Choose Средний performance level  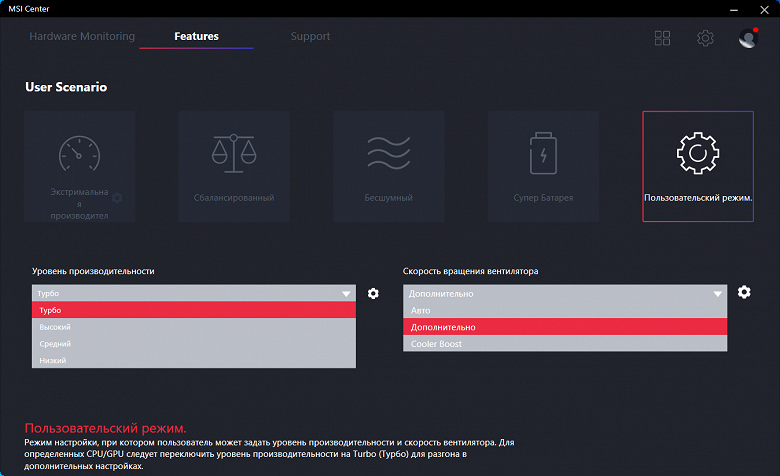tap(194, 344)
